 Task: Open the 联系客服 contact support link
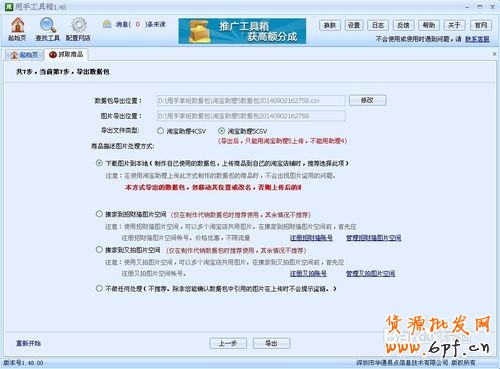(x=477, y=39)
